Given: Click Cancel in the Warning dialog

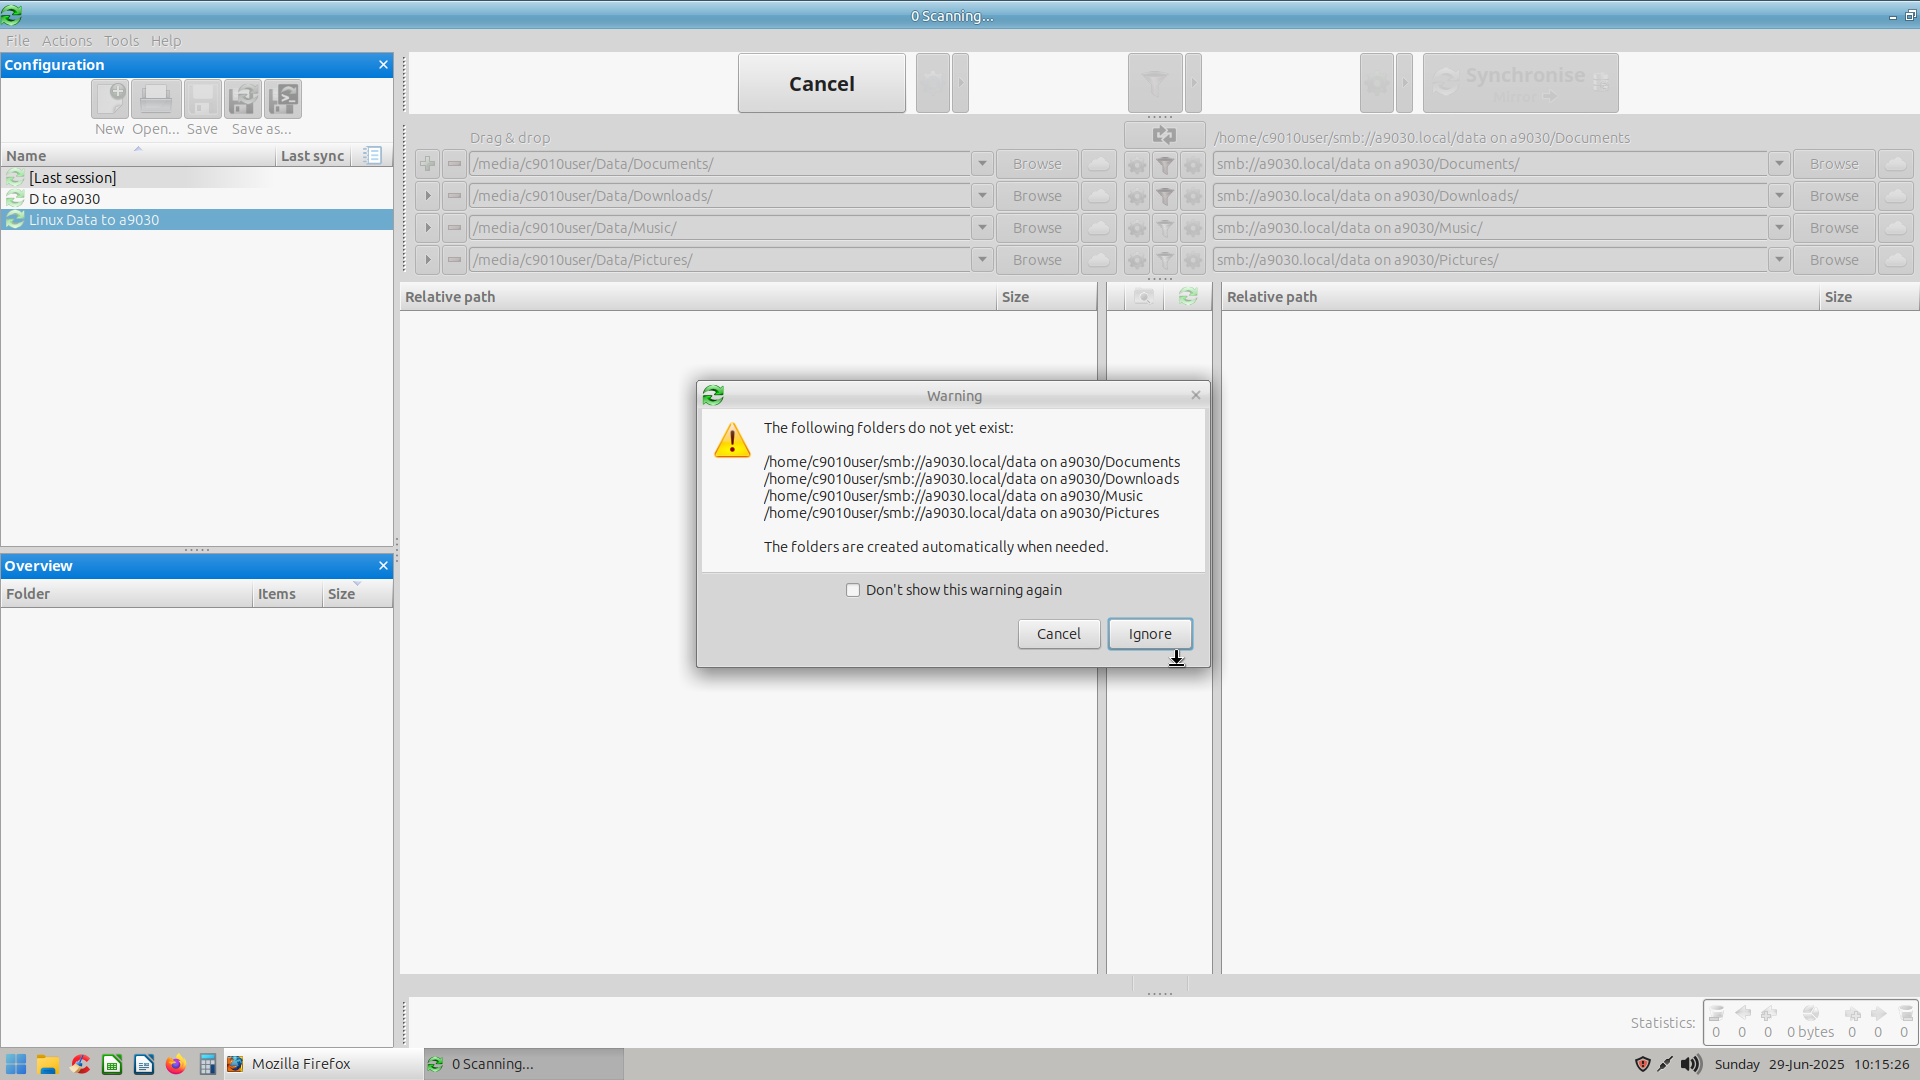Looking at the screenshot, I should tap(1059, 634).
